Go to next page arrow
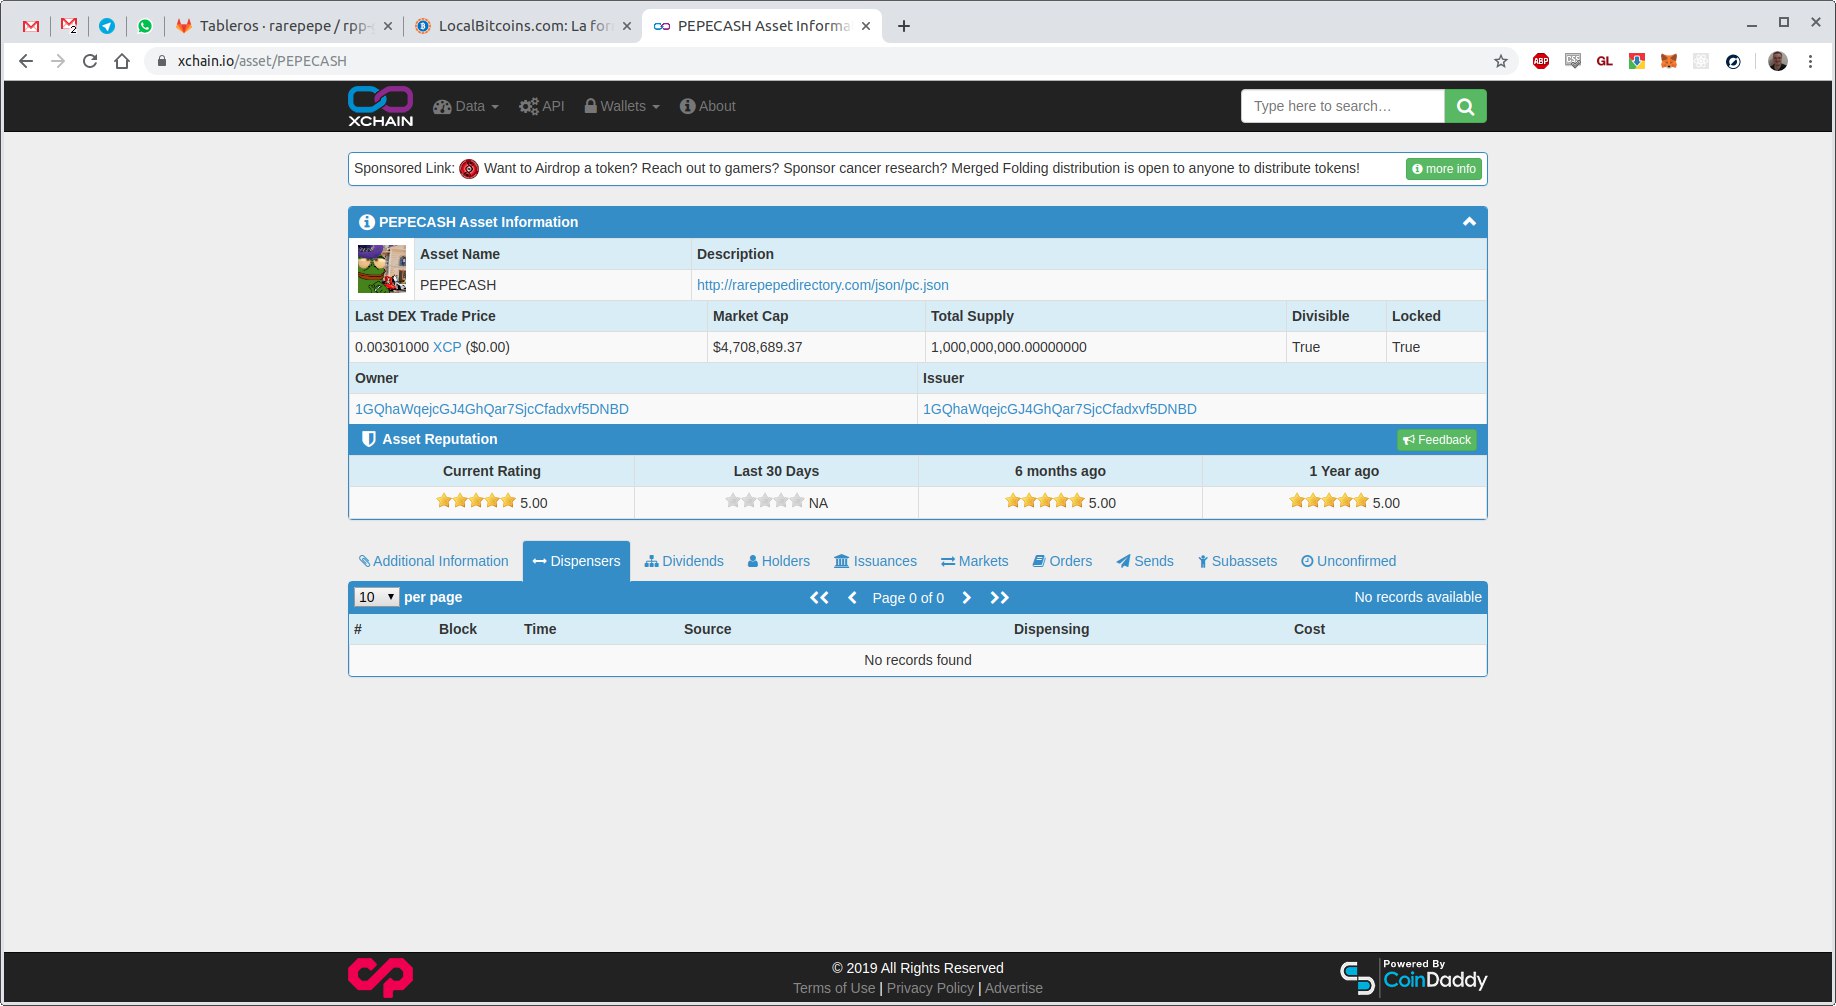 (x=966, y=598)
